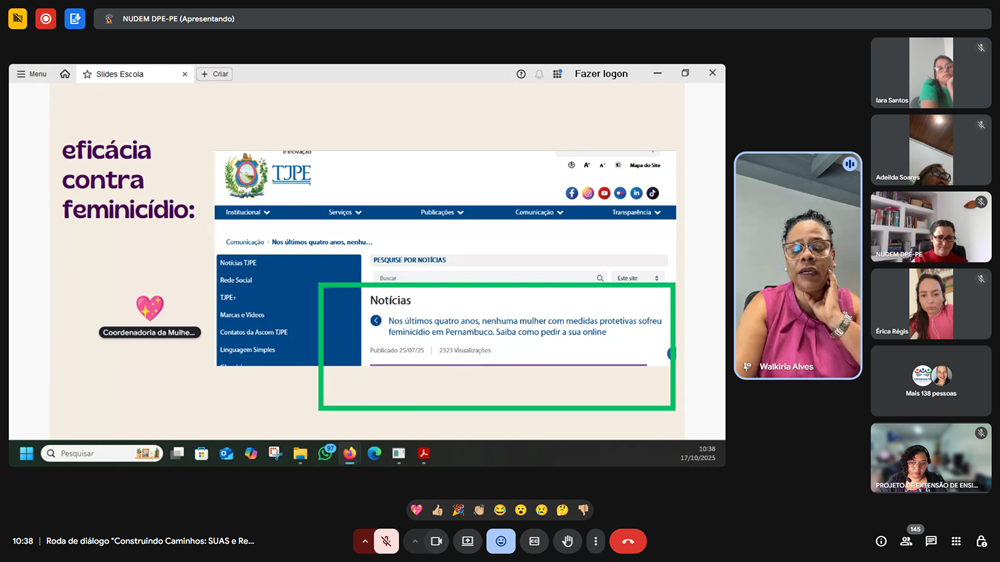Expand audio settings chevron

(x=364, y=541)
